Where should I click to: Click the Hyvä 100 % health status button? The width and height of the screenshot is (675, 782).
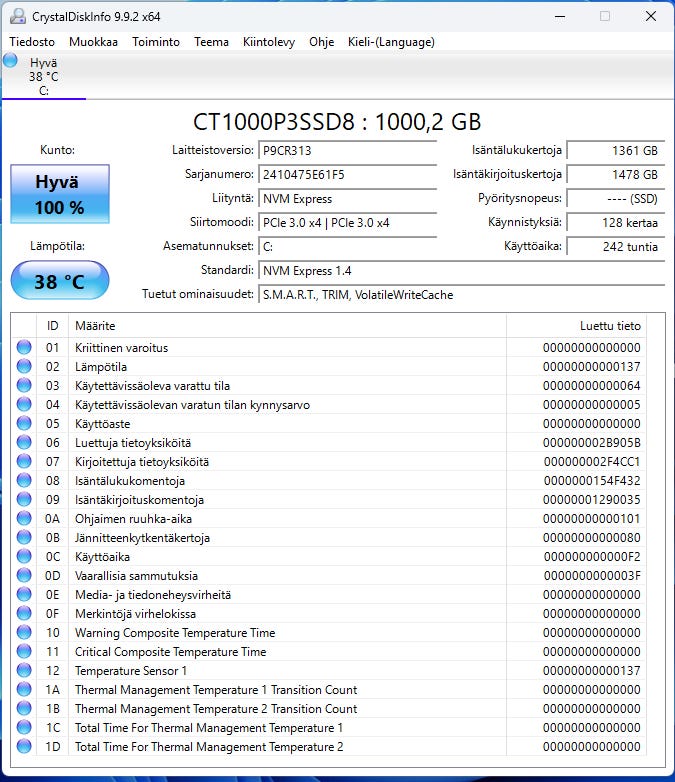coord(60,194)
